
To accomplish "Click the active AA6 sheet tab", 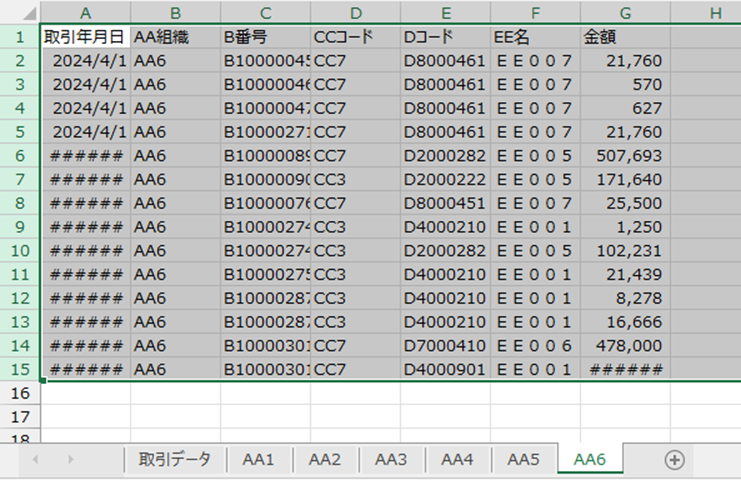I will point(589,459).
